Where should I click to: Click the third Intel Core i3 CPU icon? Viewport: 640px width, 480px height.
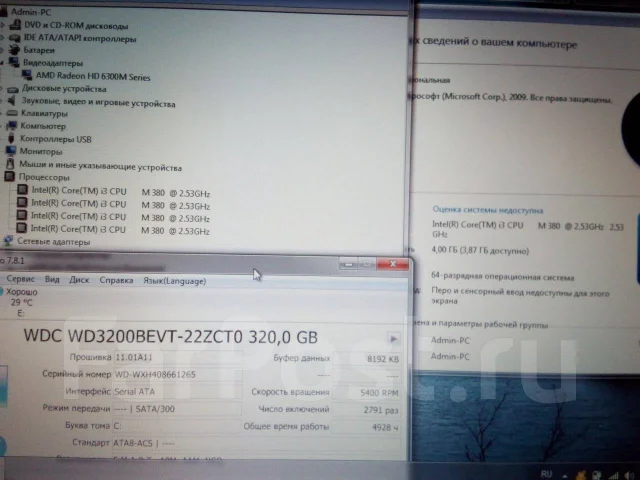22,215
